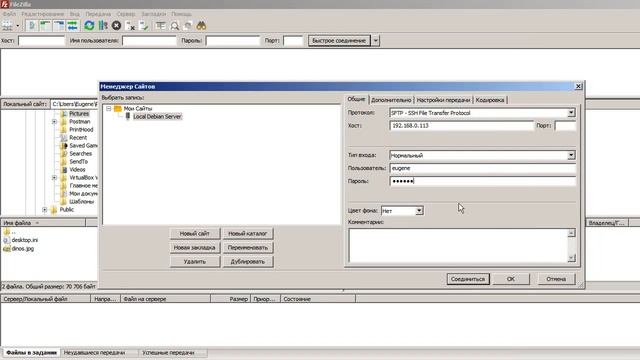Switch to the Общие tab
This screenshot has width=640, height=360.
(356, 99)
